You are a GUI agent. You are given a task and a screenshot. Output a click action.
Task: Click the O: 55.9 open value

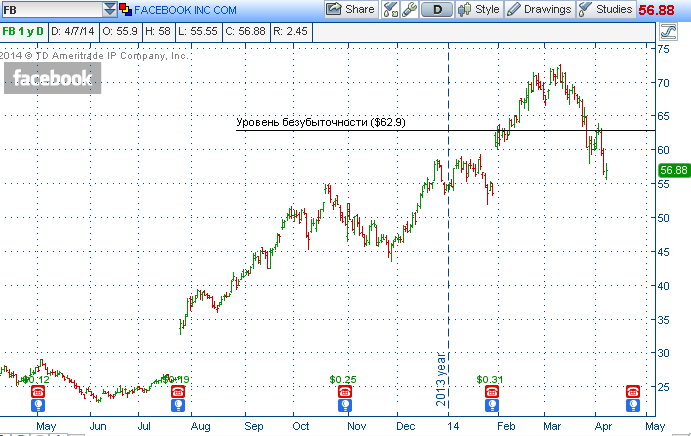tap(120, 31)
